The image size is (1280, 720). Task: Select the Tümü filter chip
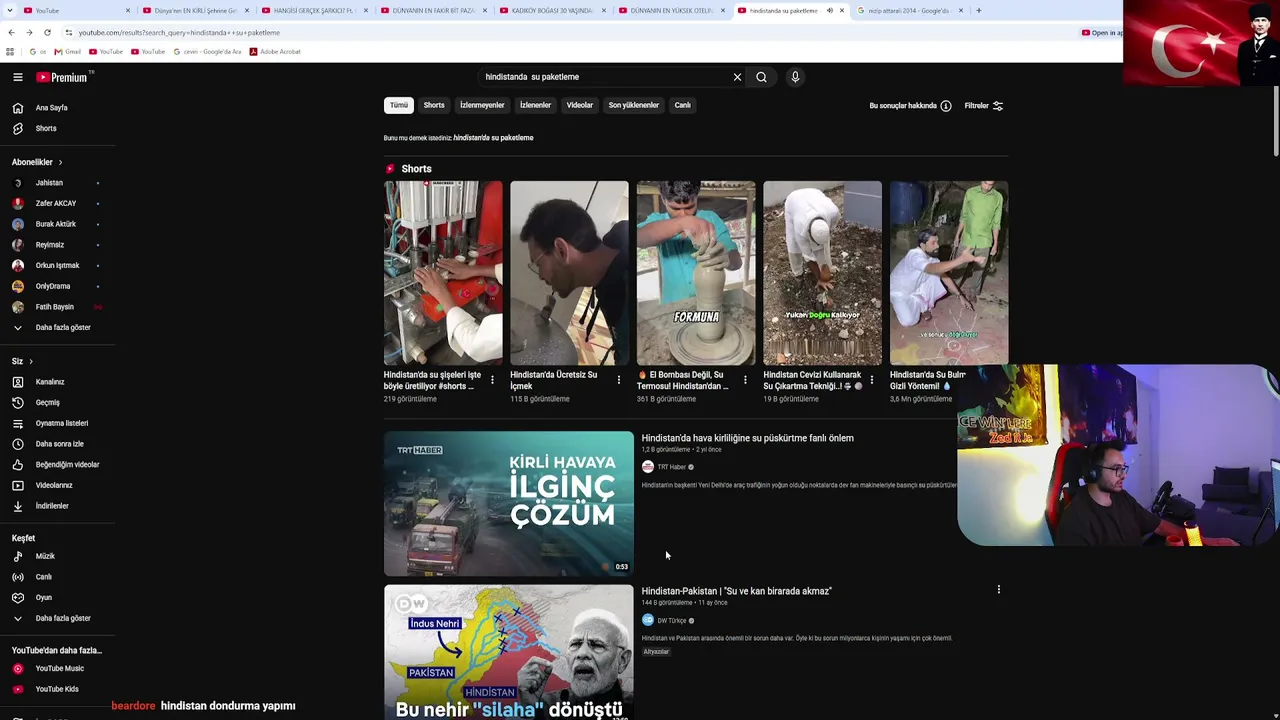pyautogui.click(x=399, y=105)
